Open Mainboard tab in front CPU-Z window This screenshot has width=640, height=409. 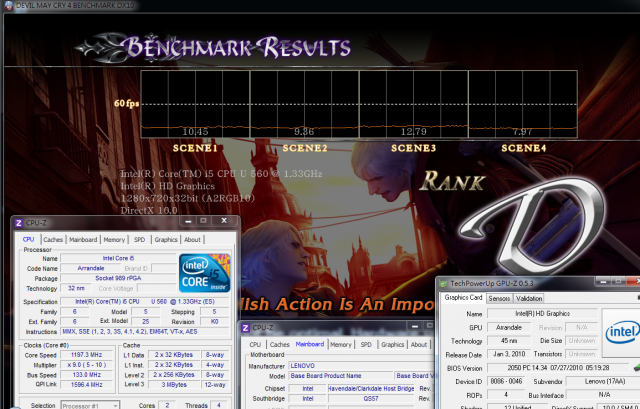pyautogui.click(x=83, y=240)
